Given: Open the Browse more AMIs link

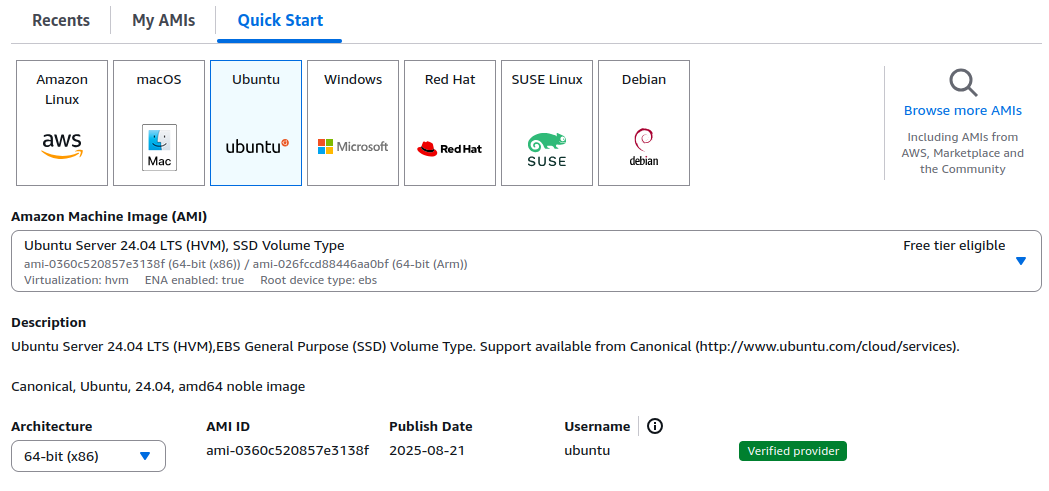Looking at the screenshot, I should click(x=963, y=110).
